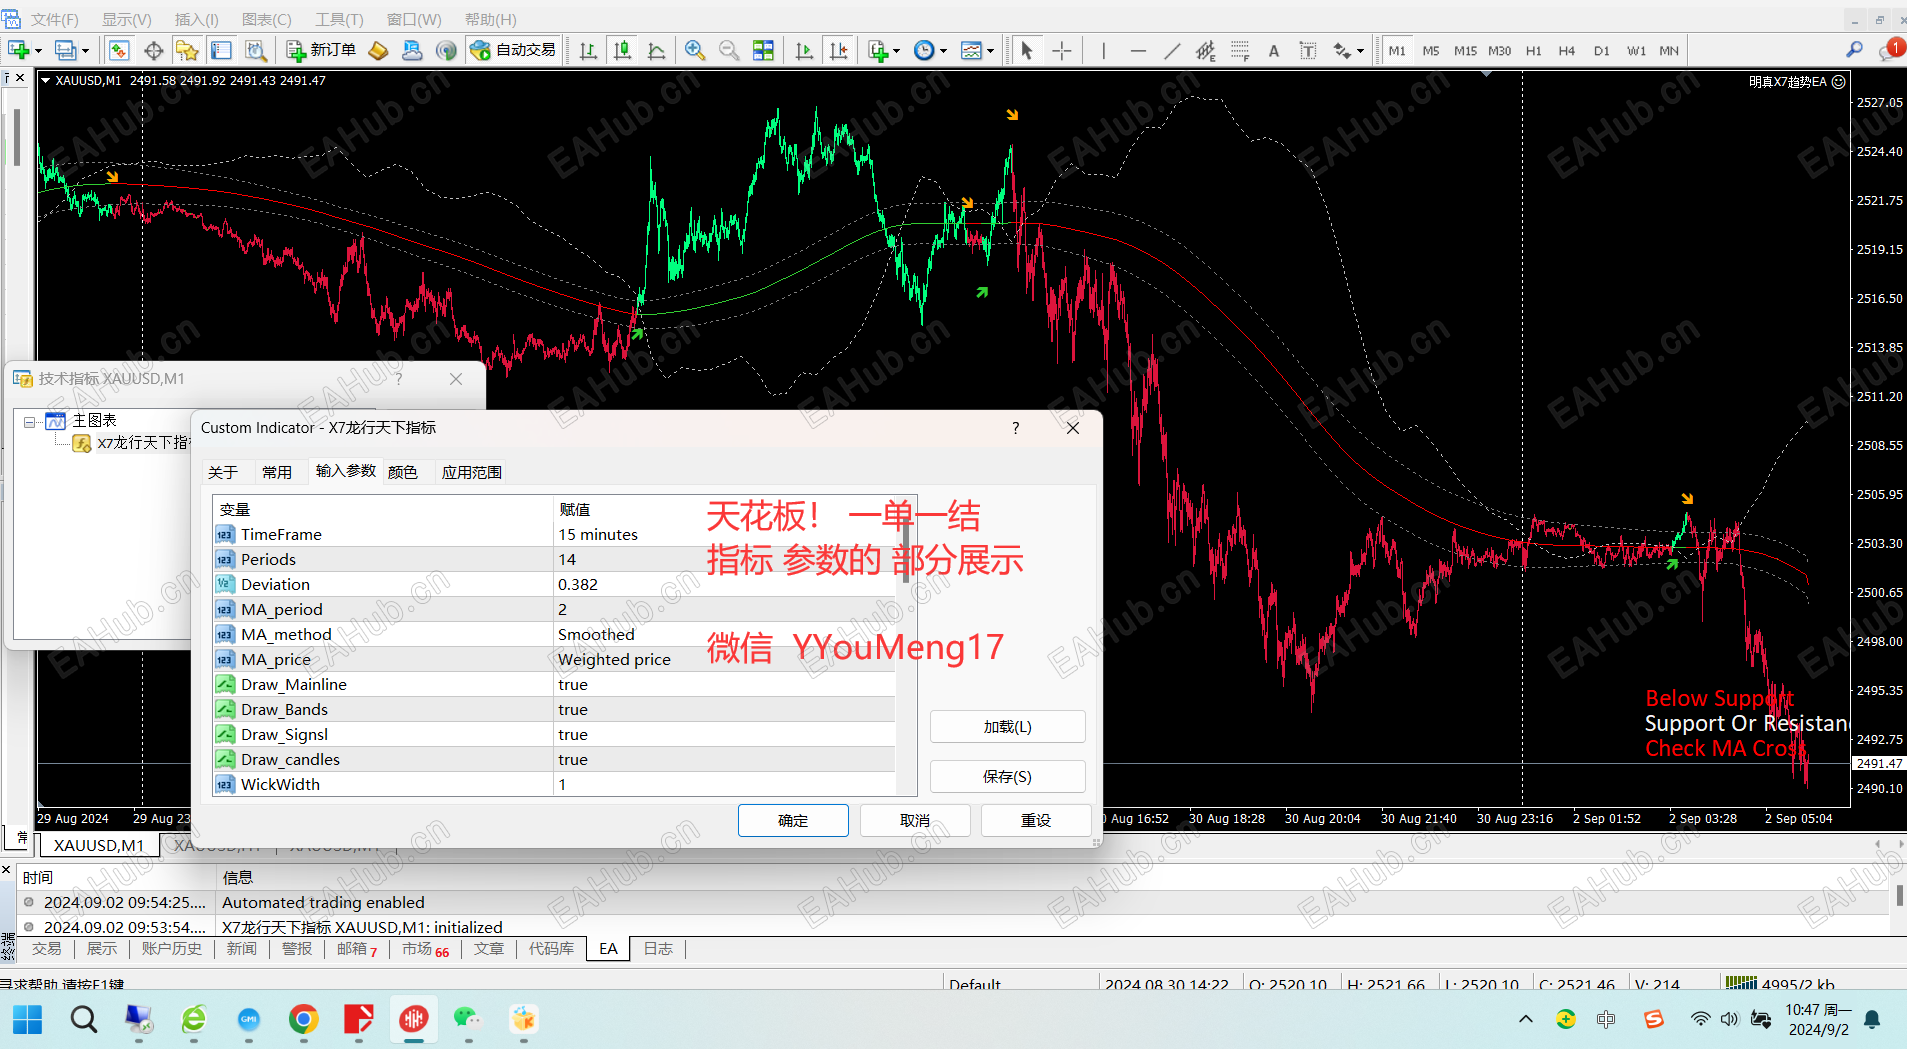This screenshot has width=1907, height=1049.
Task: Select the crosshair tool
Action: tap(1061, 50)
